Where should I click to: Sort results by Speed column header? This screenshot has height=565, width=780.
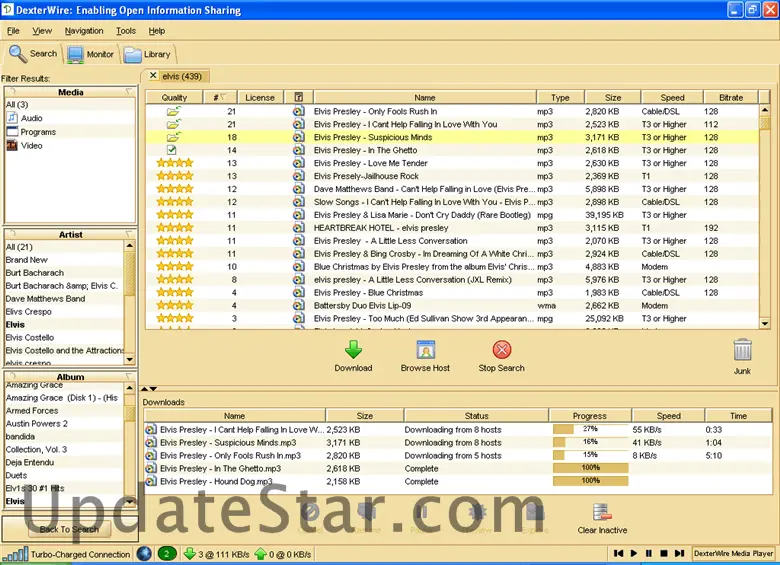[672, 97]
